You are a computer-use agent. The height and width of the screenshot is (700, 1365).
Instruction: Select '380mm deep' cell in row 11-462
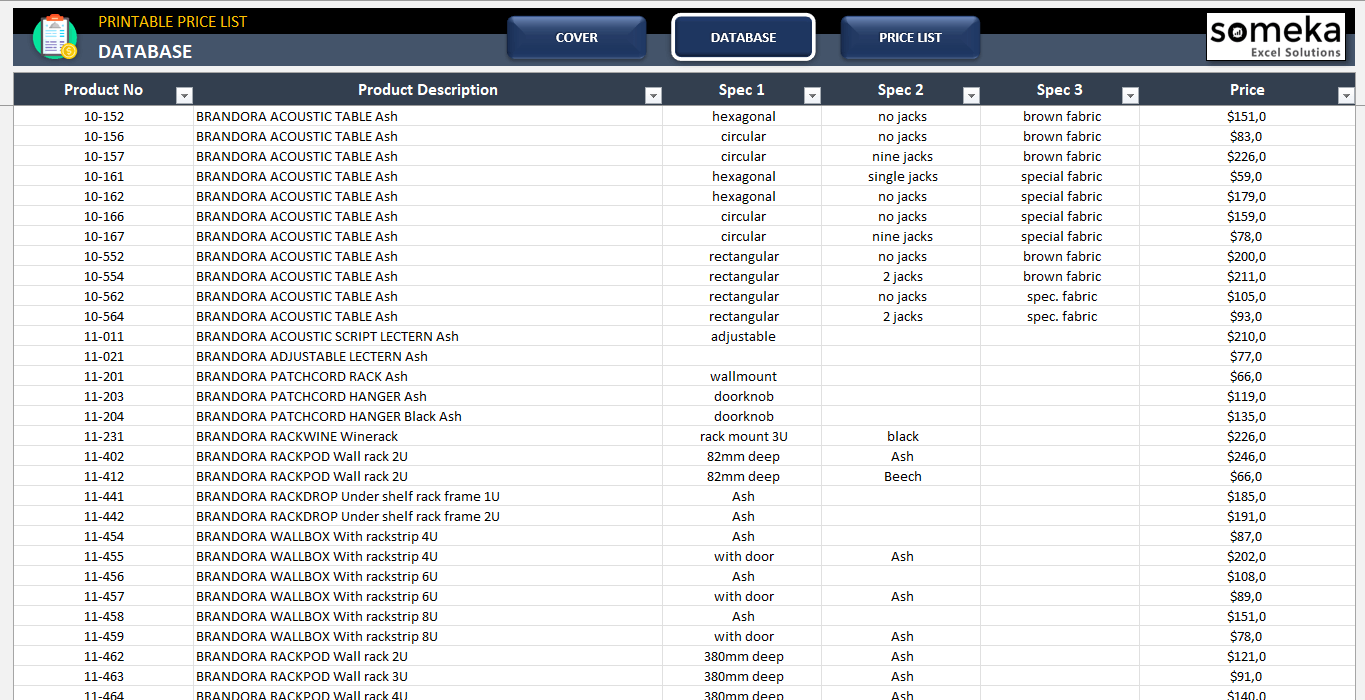[742, 657]
